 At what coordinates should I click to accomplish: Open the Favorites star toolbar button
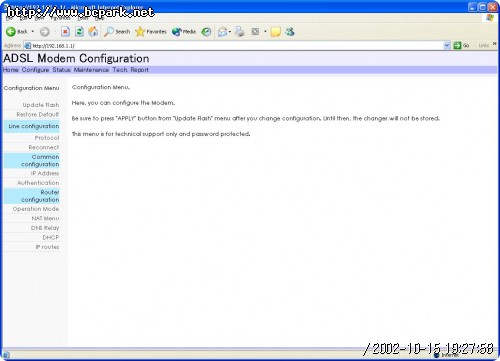[151, 32]
